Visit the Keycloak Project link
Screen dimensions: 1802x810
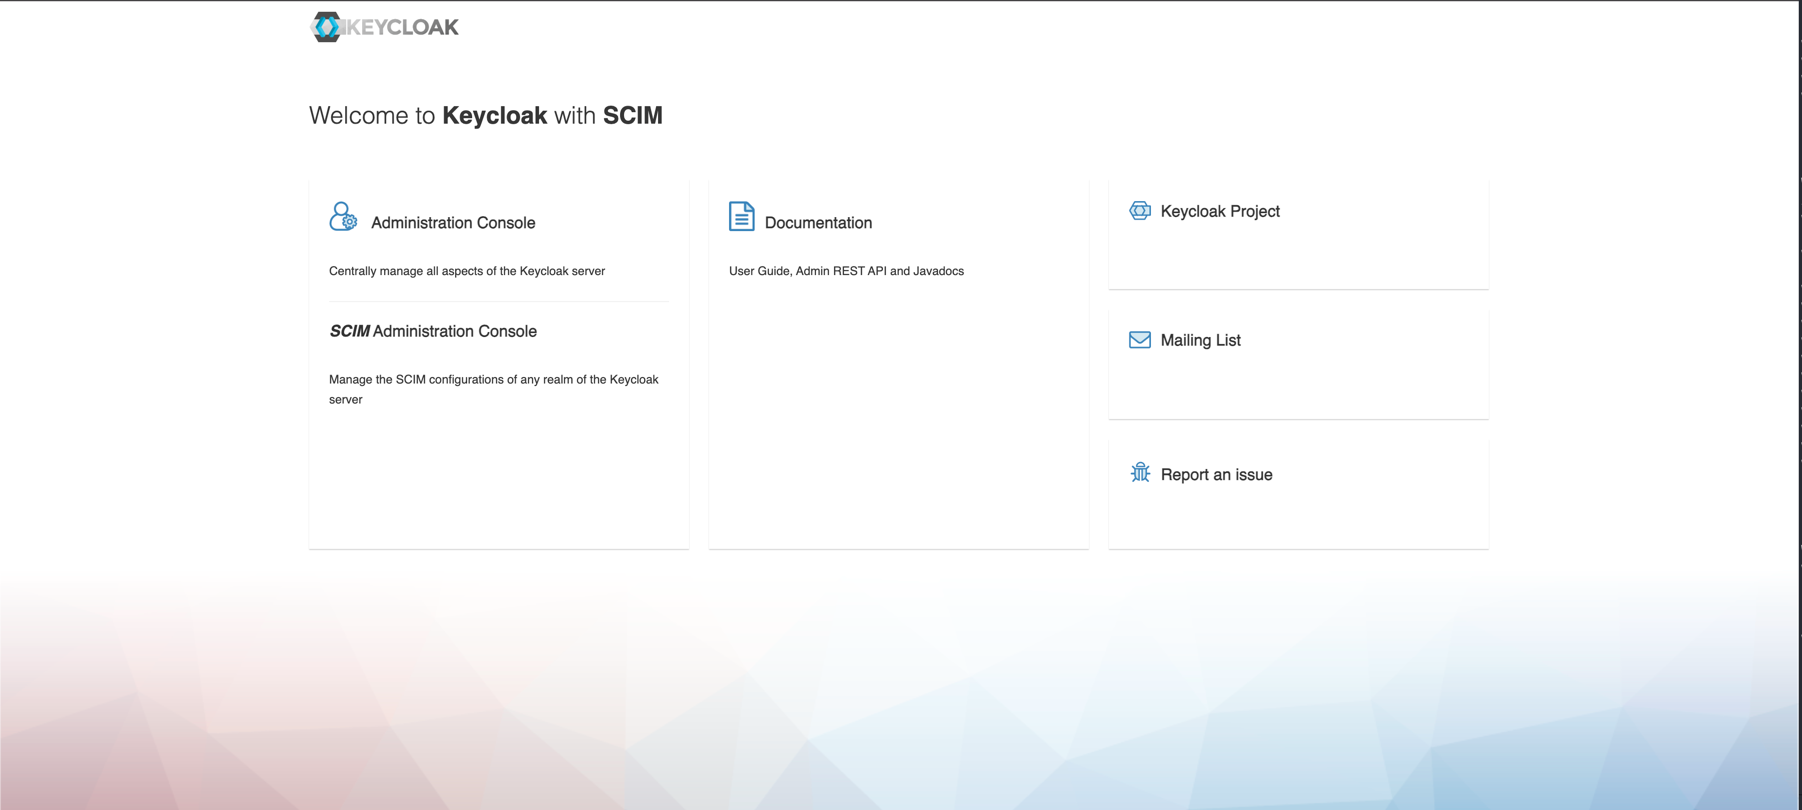pyautogui.click(x=1220, y=211)
